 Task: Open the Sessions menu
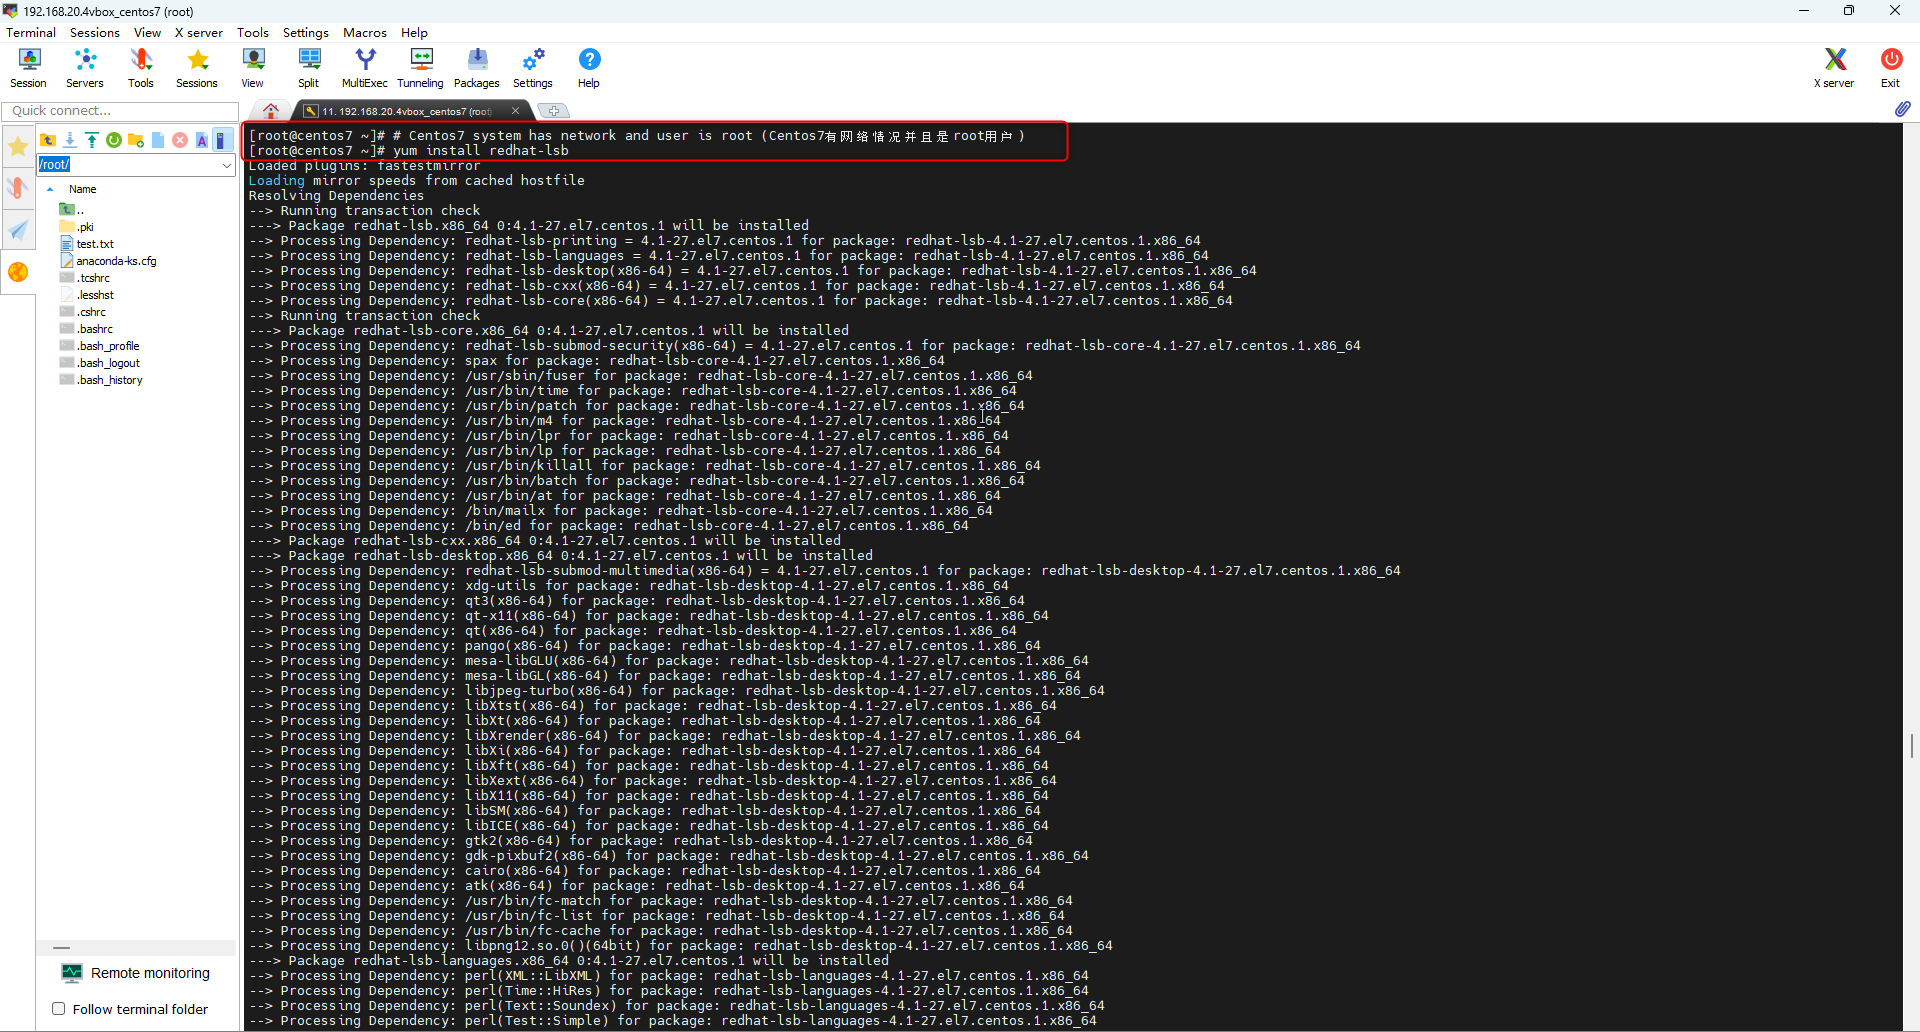(95, 32)
